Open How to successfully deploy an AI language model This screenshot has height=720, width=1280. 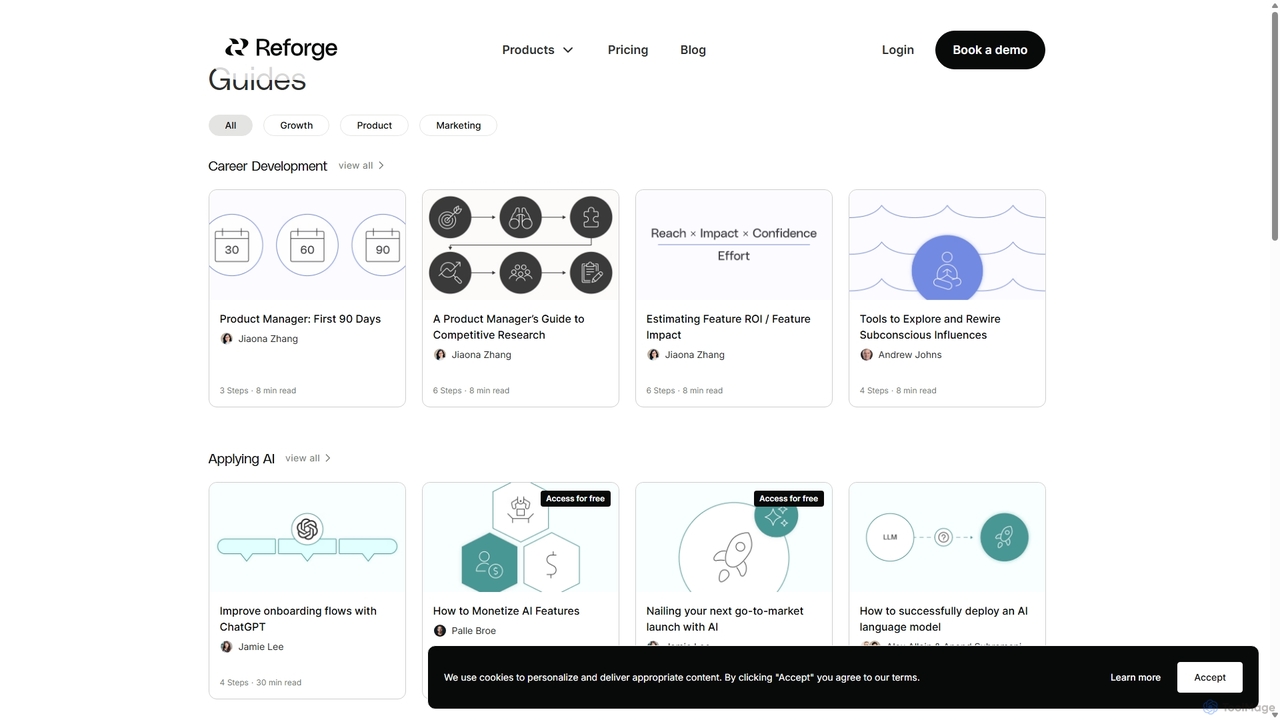943,619
